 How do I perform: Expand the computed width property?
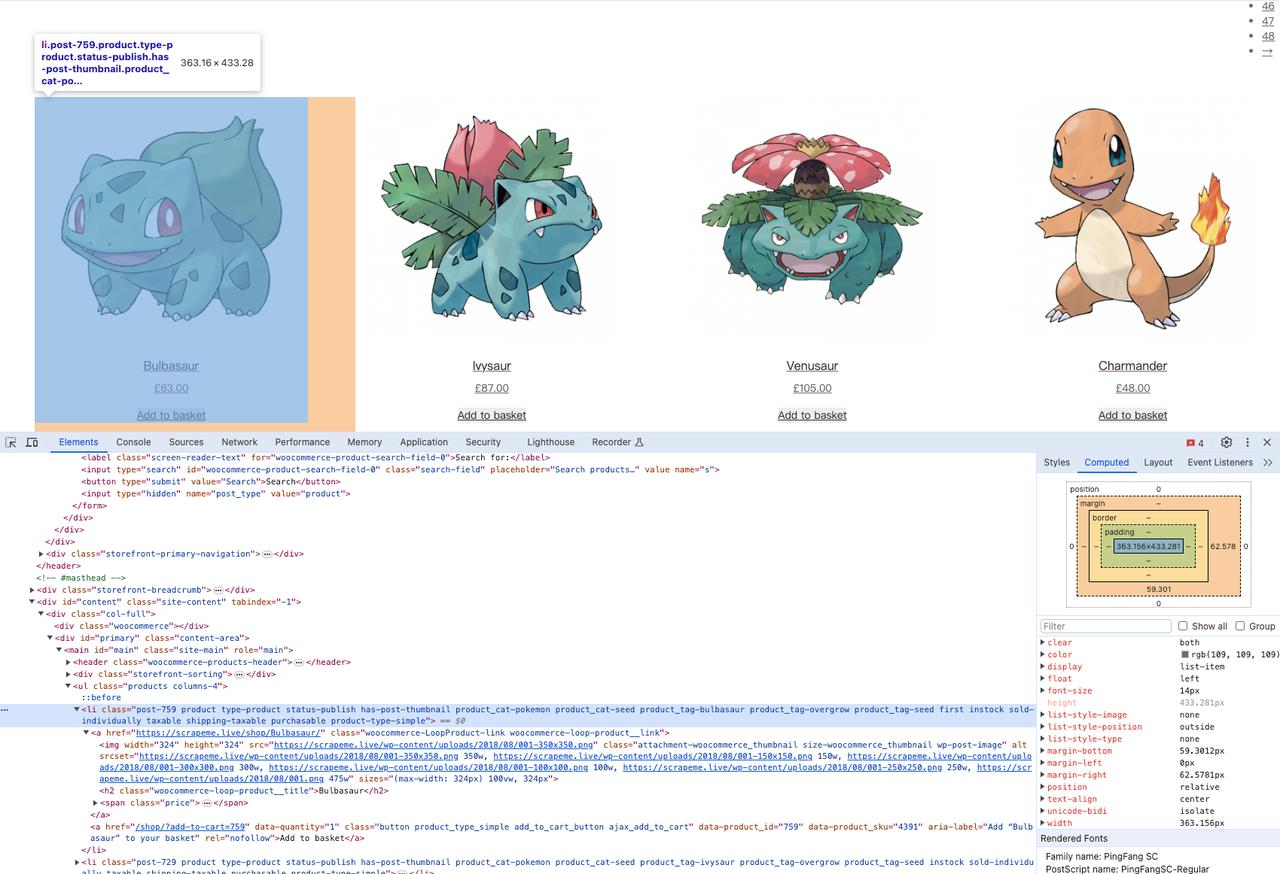(x=1043, y=823)
